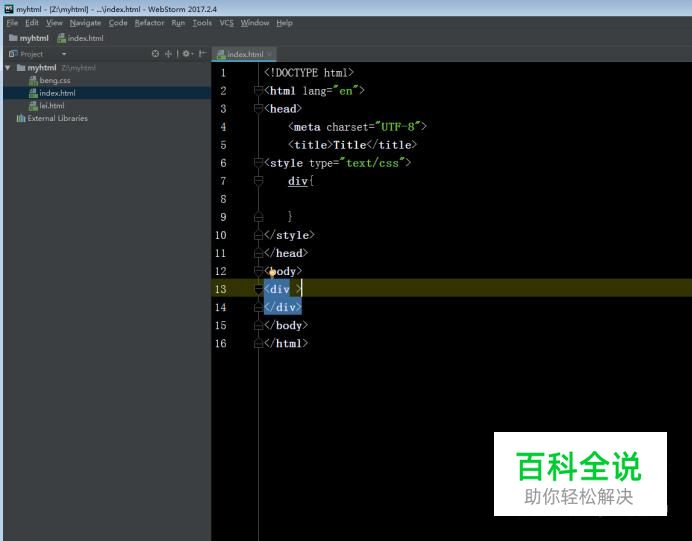The image size is (692, 541).
Task: Click scroll from source target icon
Action: [x=155, y=54]
